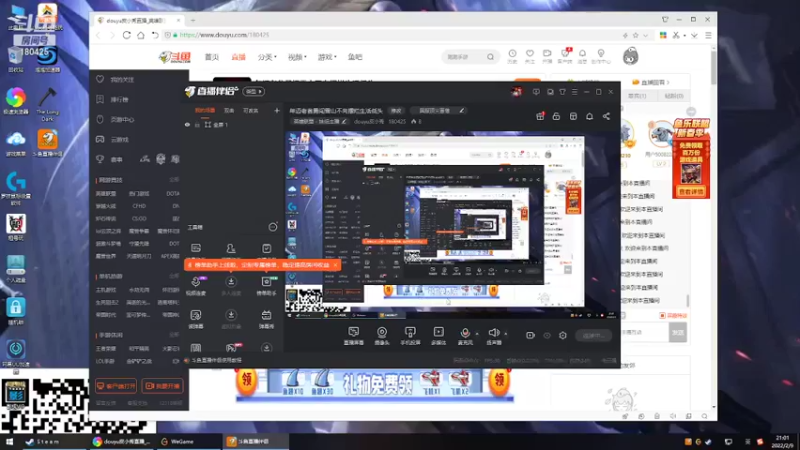Screen dimensions: 800x450
Task: Expand the speaker options arrow
Action: pyautogui.click(x=506, y=334)
